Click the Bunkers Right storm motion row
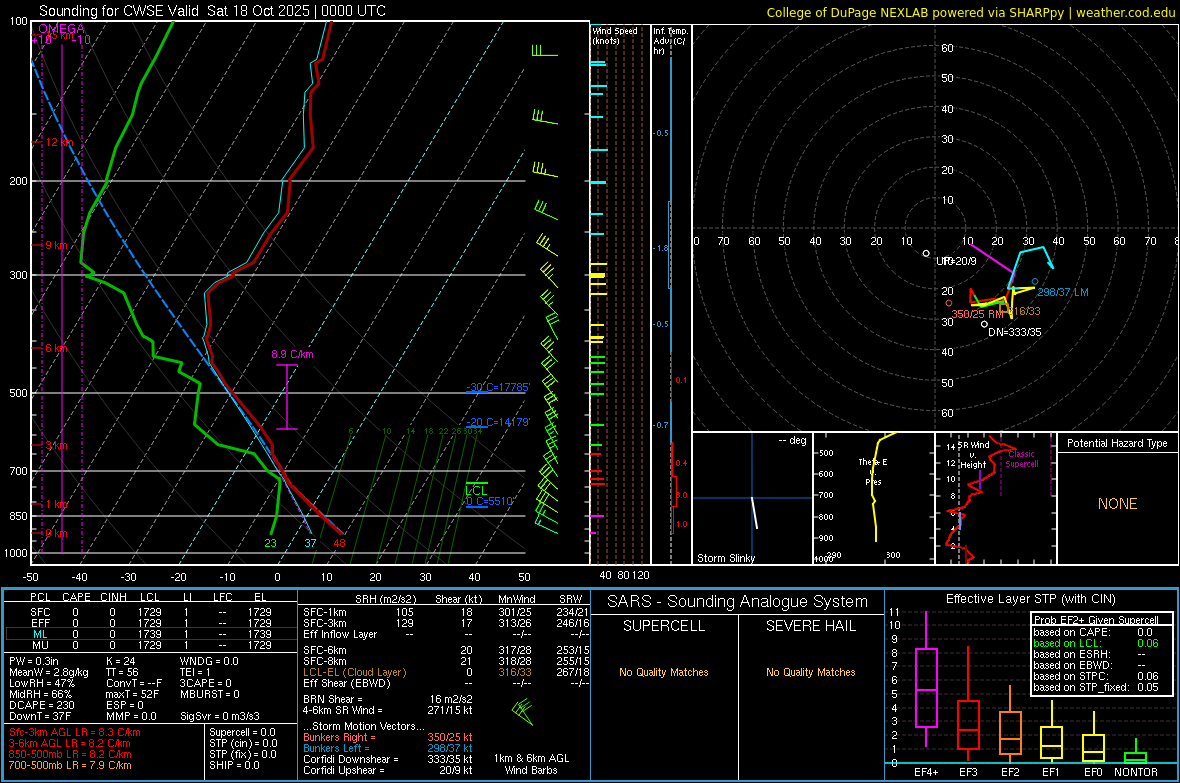The width and height of the screenshot is (1180, 783). click(x=388, y=737)
